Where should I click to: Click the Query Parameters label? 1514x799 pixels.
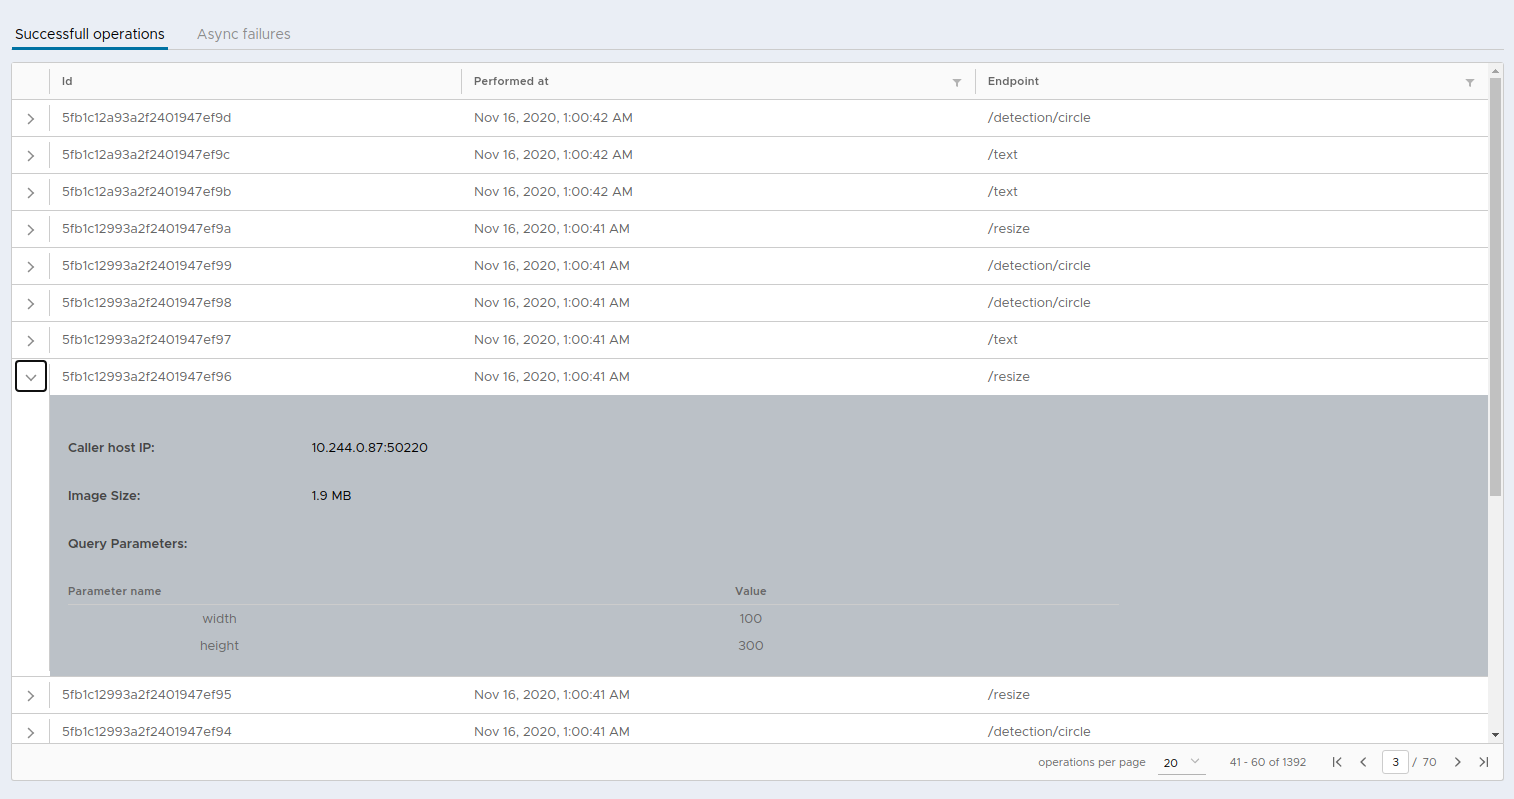tap(128, 544)
